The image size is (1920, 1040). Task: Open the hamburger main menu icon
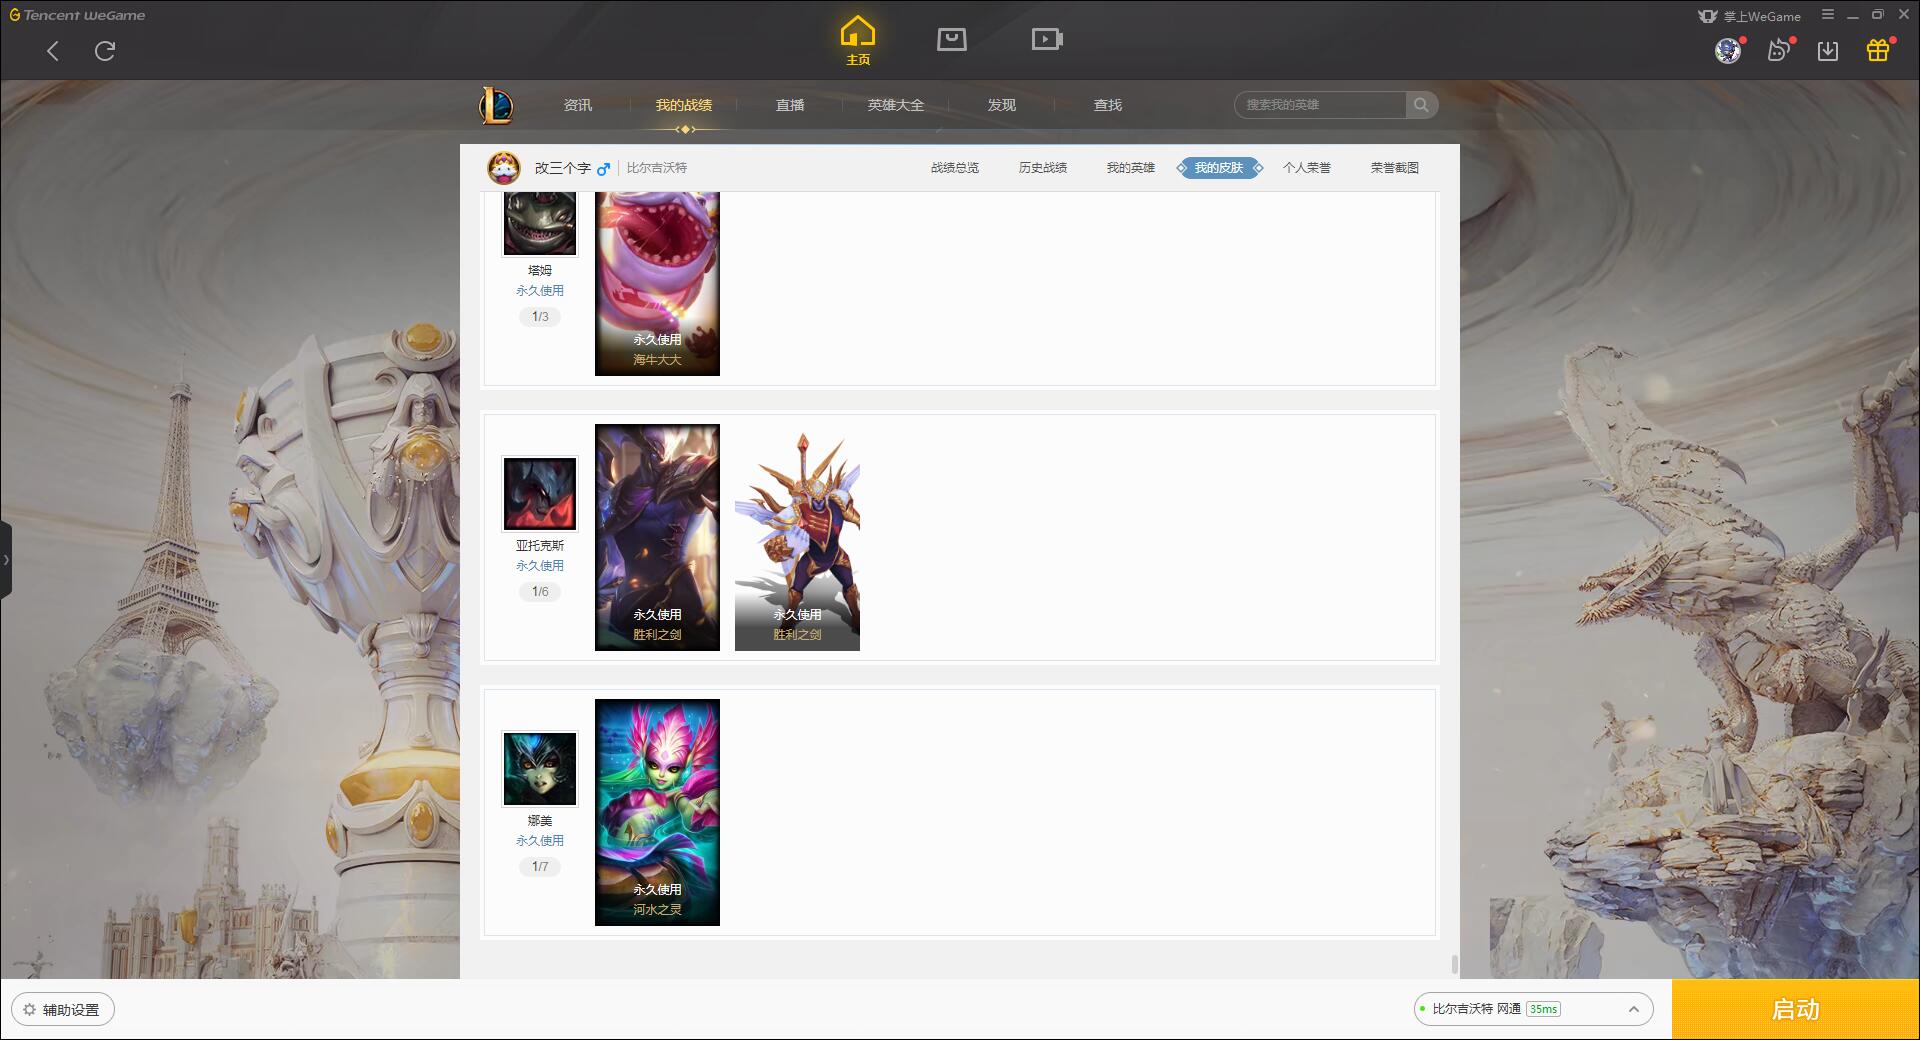point(1828,15)
